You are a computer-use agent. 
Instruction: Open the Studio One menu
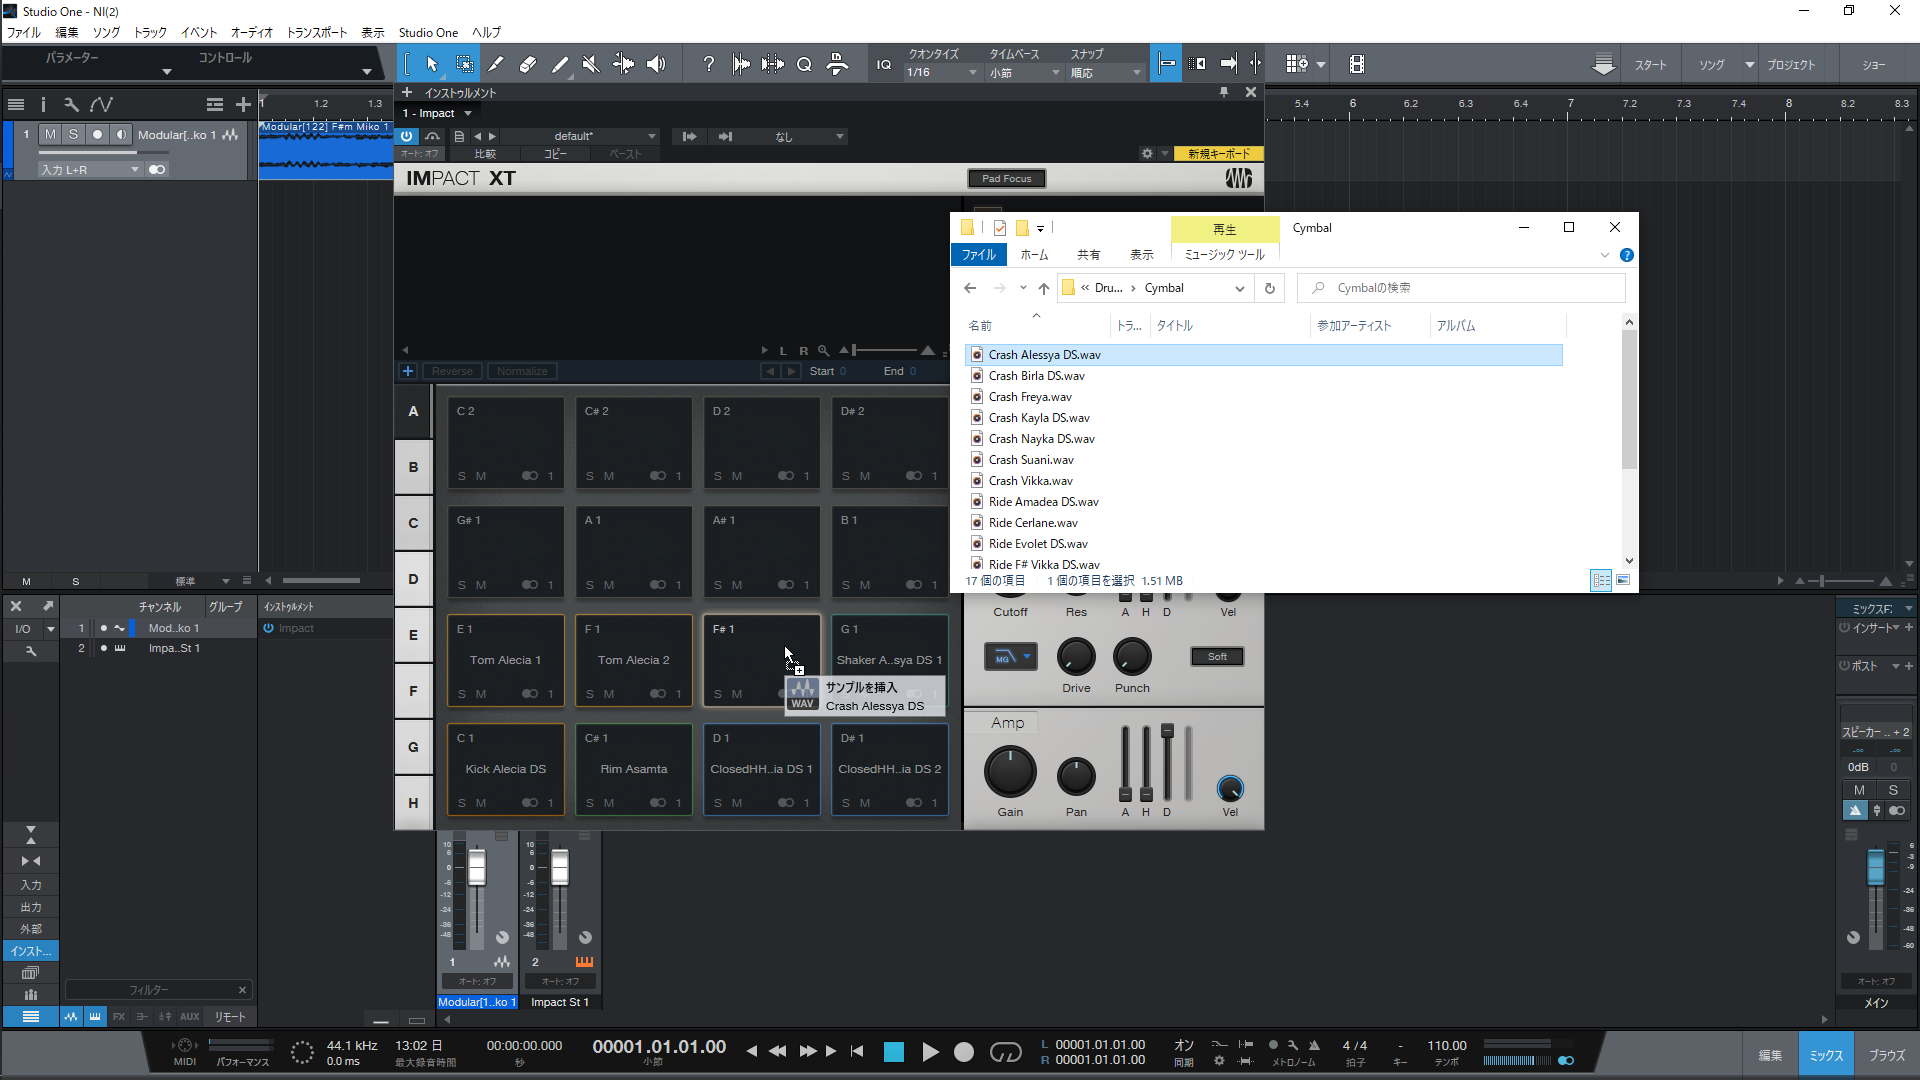428,32
